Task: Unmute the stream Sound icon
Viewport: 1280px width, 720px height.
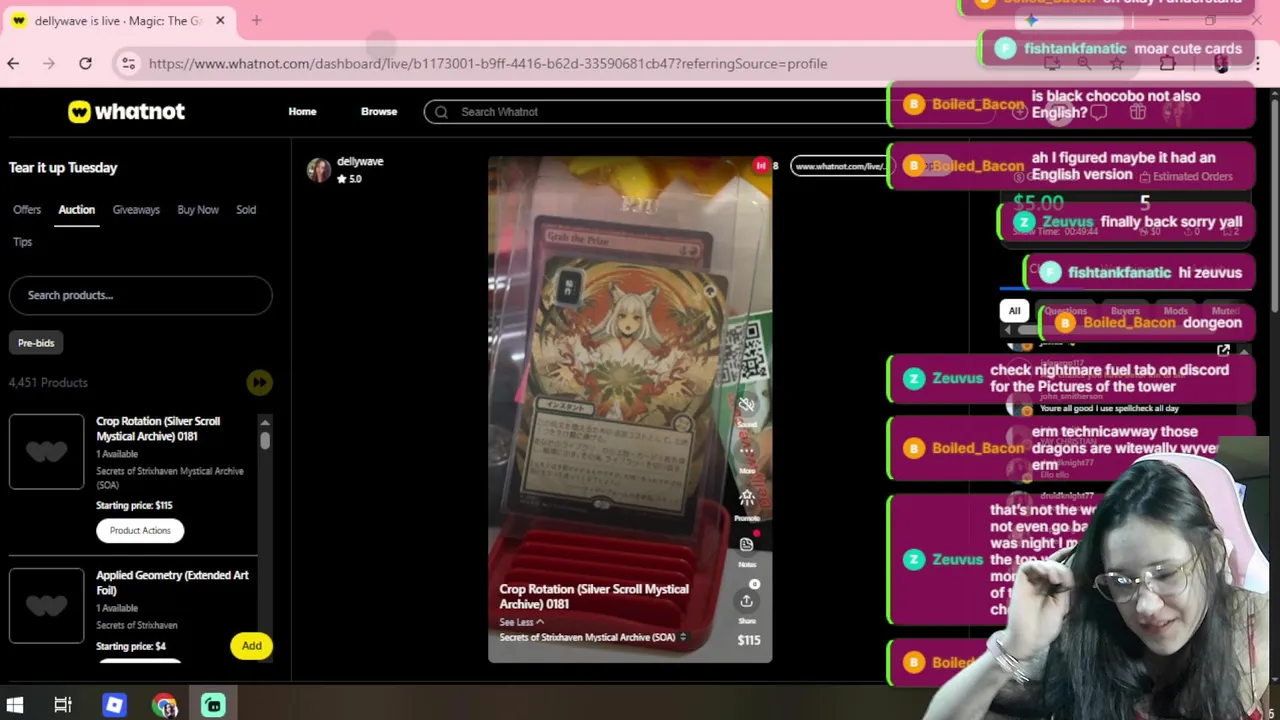Action: 746,405
